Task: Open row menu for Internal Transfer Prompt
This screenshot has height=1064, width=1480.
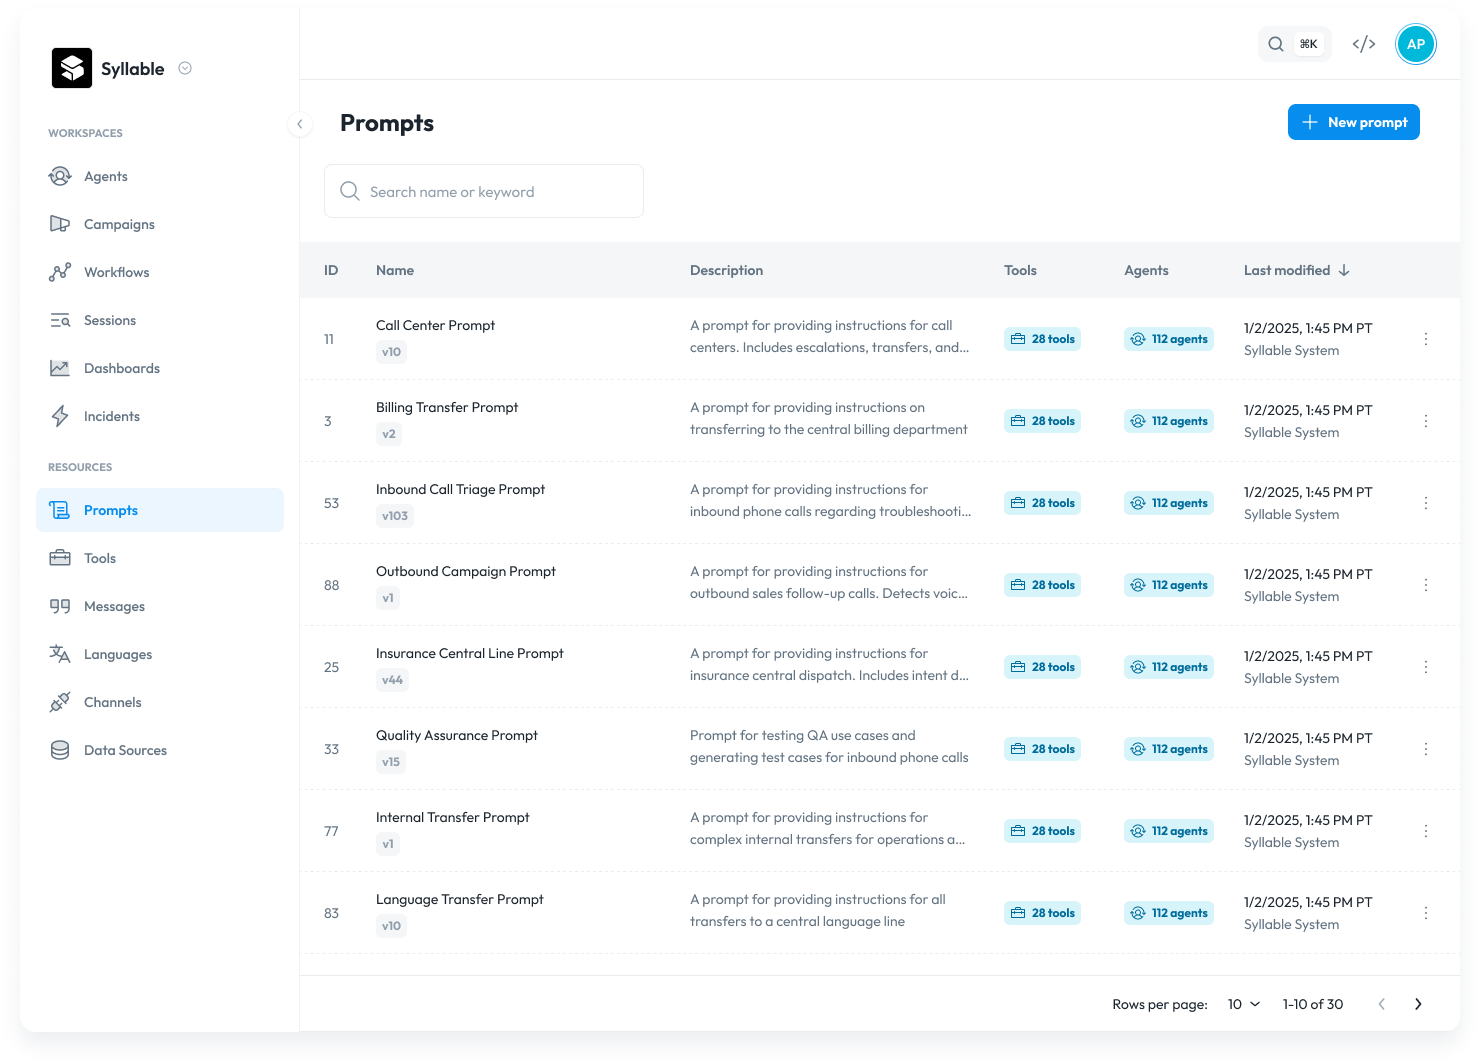Action: 1426,831
